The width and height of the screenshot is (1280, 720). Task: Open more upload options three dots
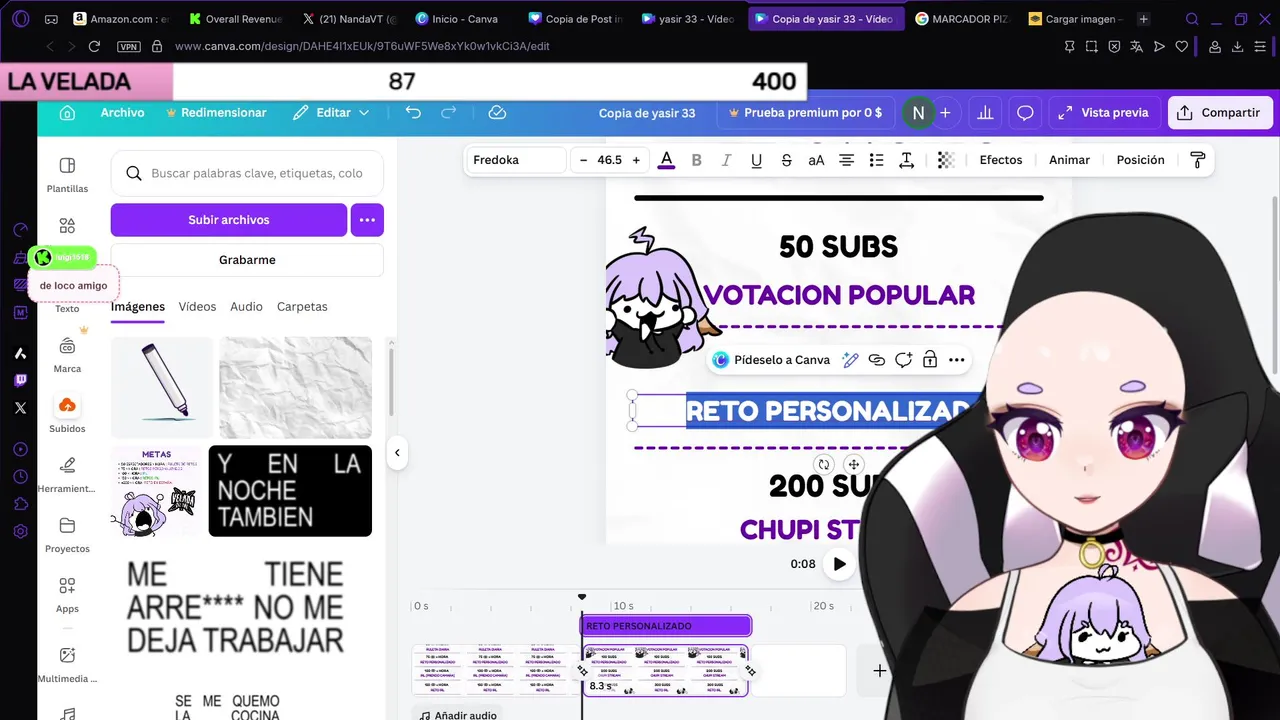[367, 220]
